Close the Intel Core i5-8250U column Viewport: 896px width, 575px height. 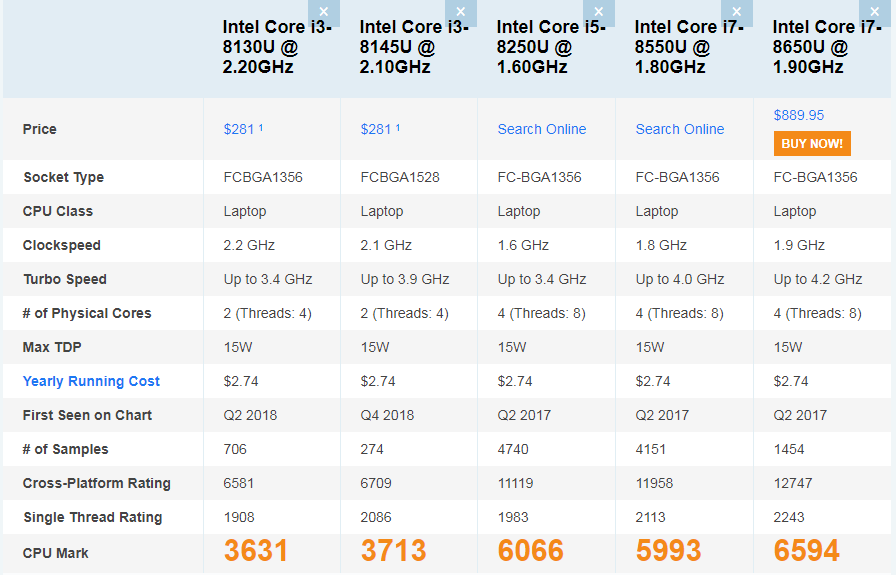tap(598, 13)
